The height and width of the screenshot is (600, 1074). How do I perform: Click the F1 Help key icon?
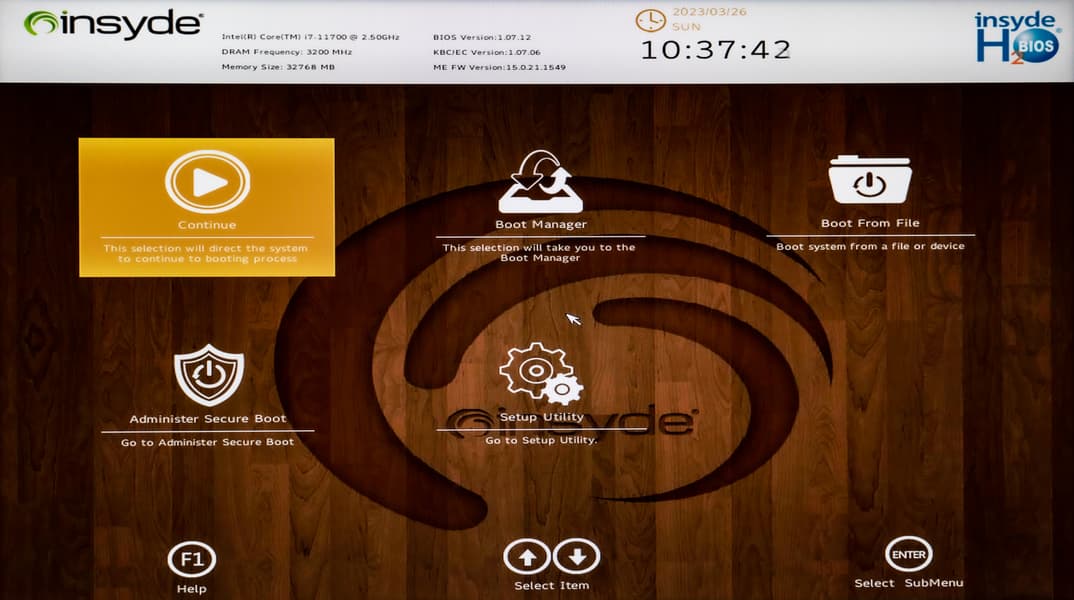tap(192, 560)
